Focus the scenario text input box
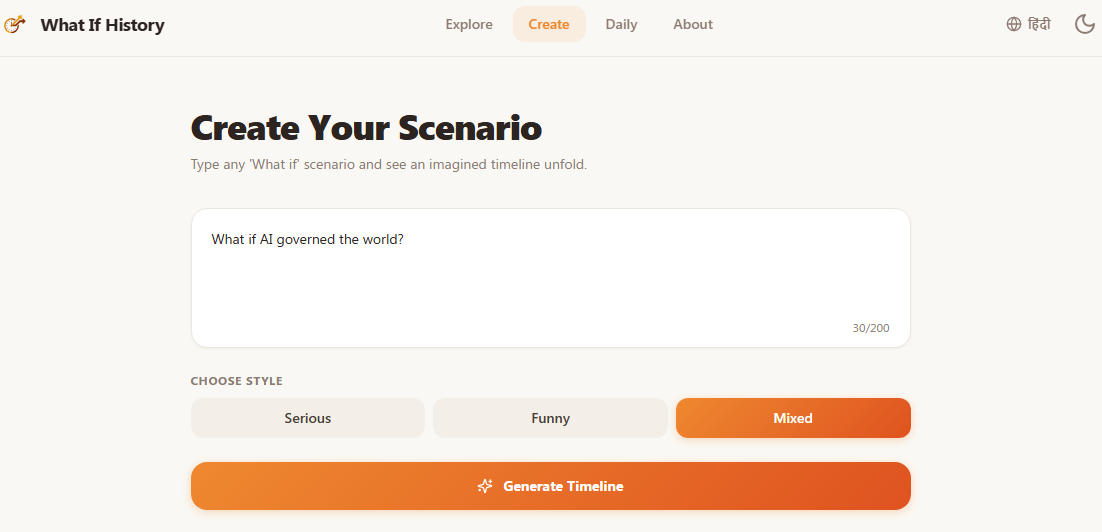 pos(551,278)
